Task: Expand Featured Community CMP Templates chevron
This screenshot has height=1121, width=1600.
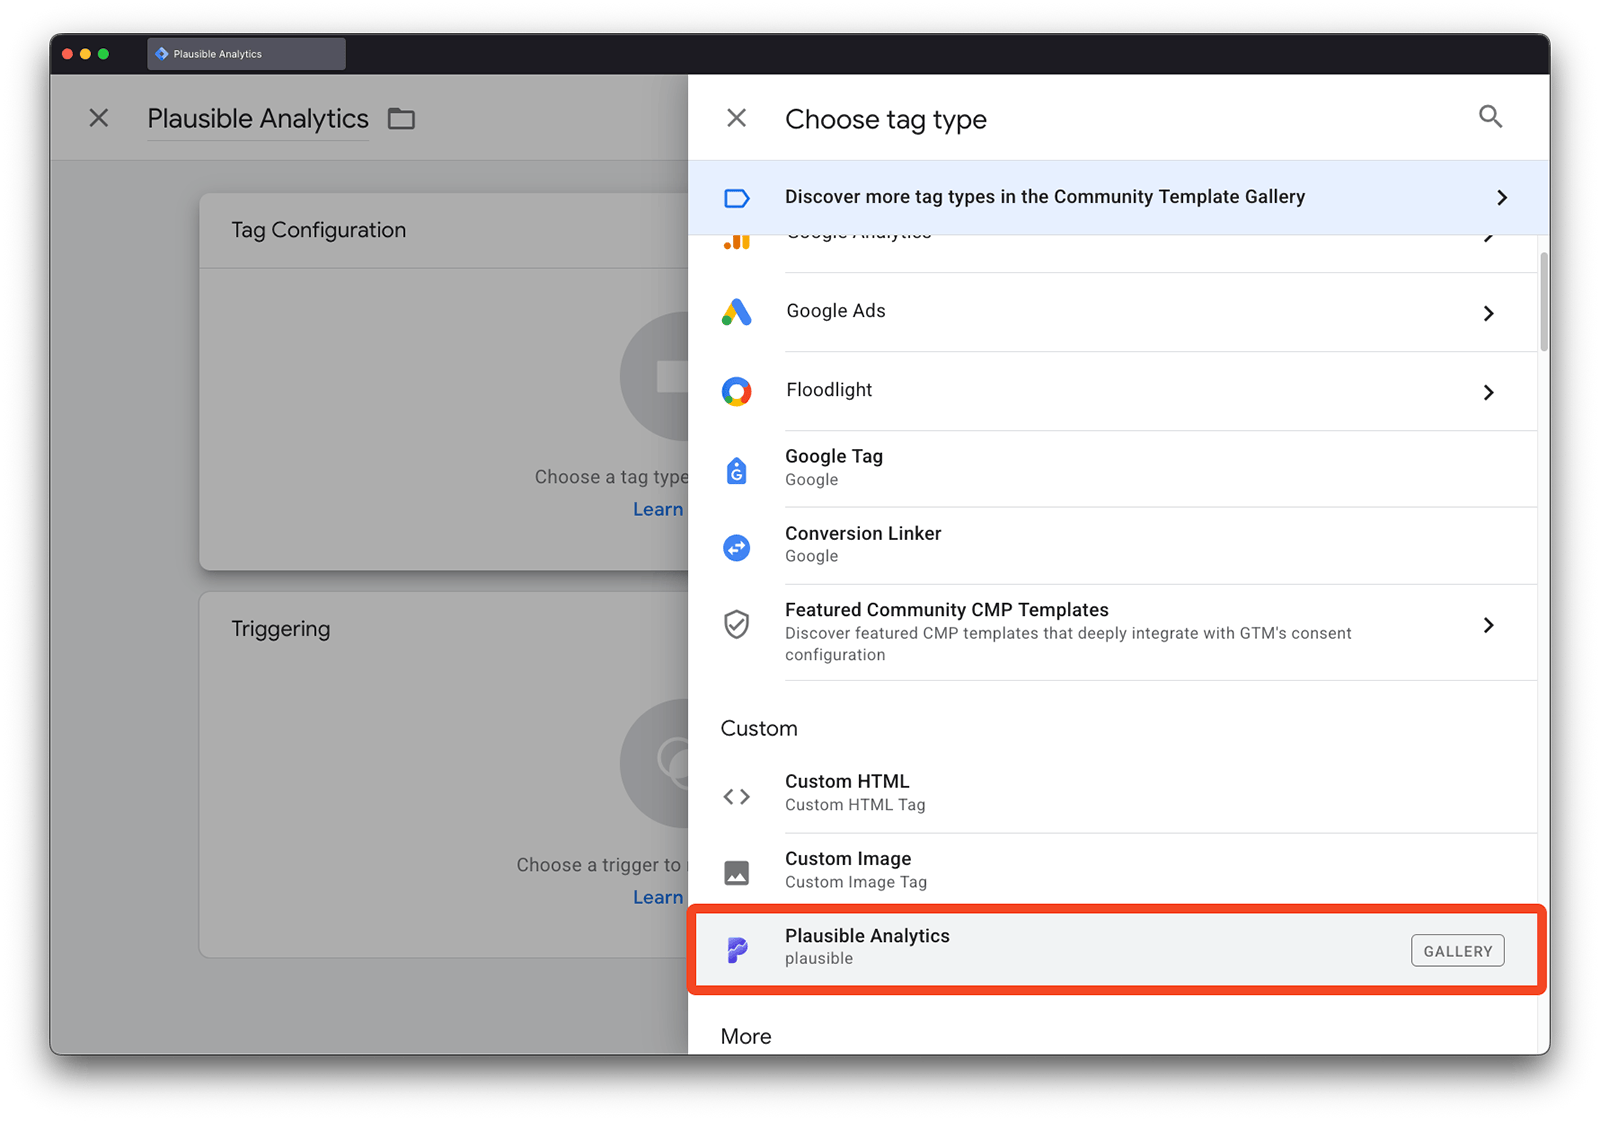Action: click(1488, 625)
